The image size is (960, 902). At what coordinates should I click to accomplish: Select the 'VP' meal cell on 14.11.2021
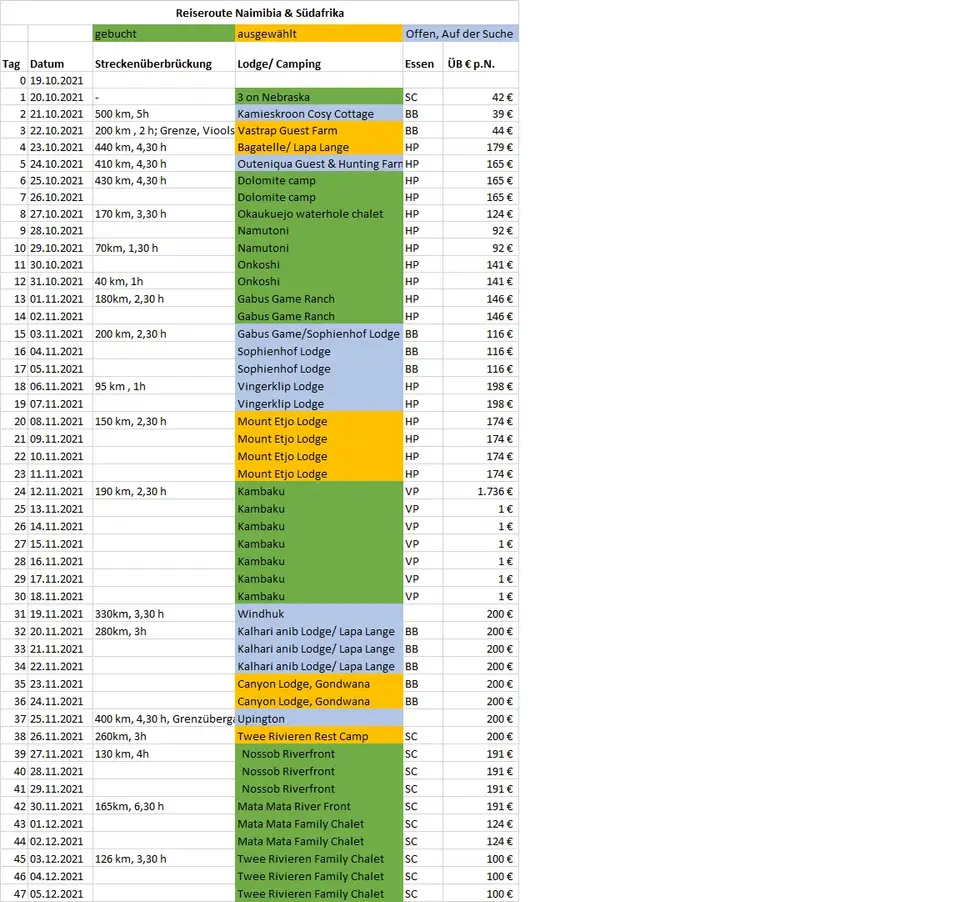click(x=423, y=526)
